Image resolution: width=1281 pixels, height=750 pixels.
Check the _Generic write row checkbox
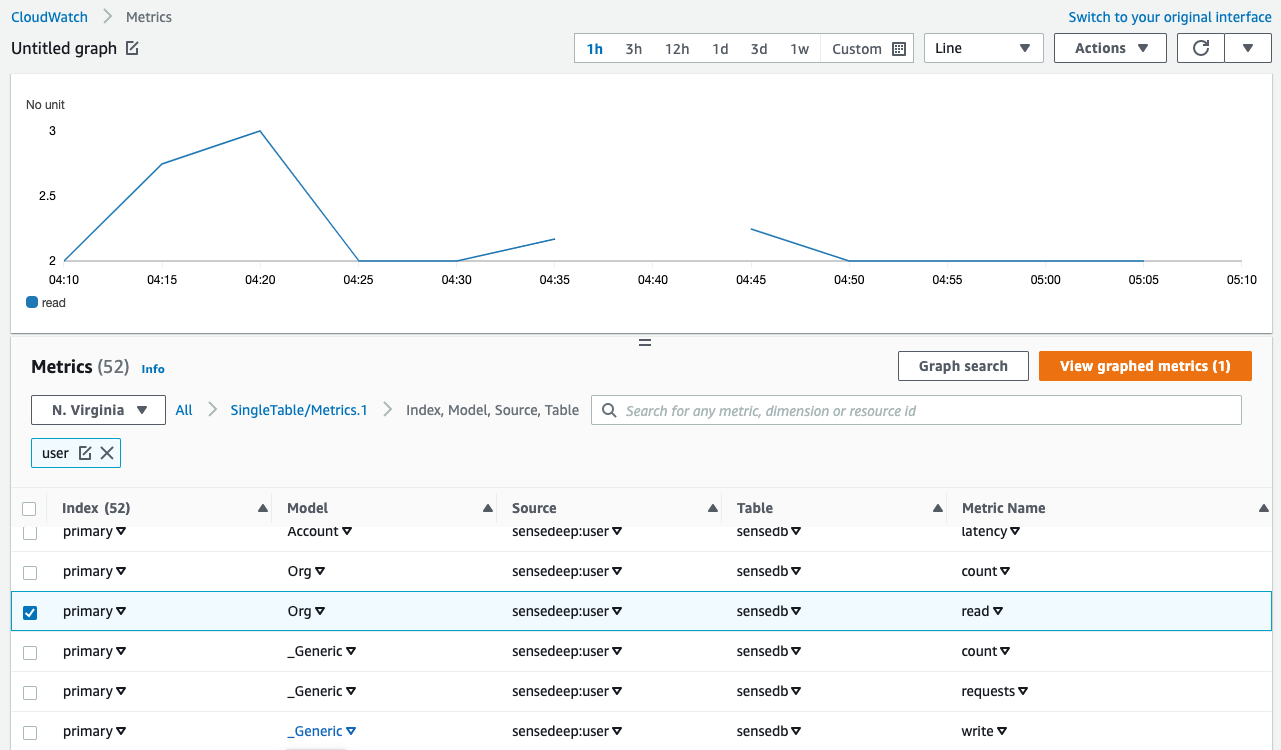[30, 732]
